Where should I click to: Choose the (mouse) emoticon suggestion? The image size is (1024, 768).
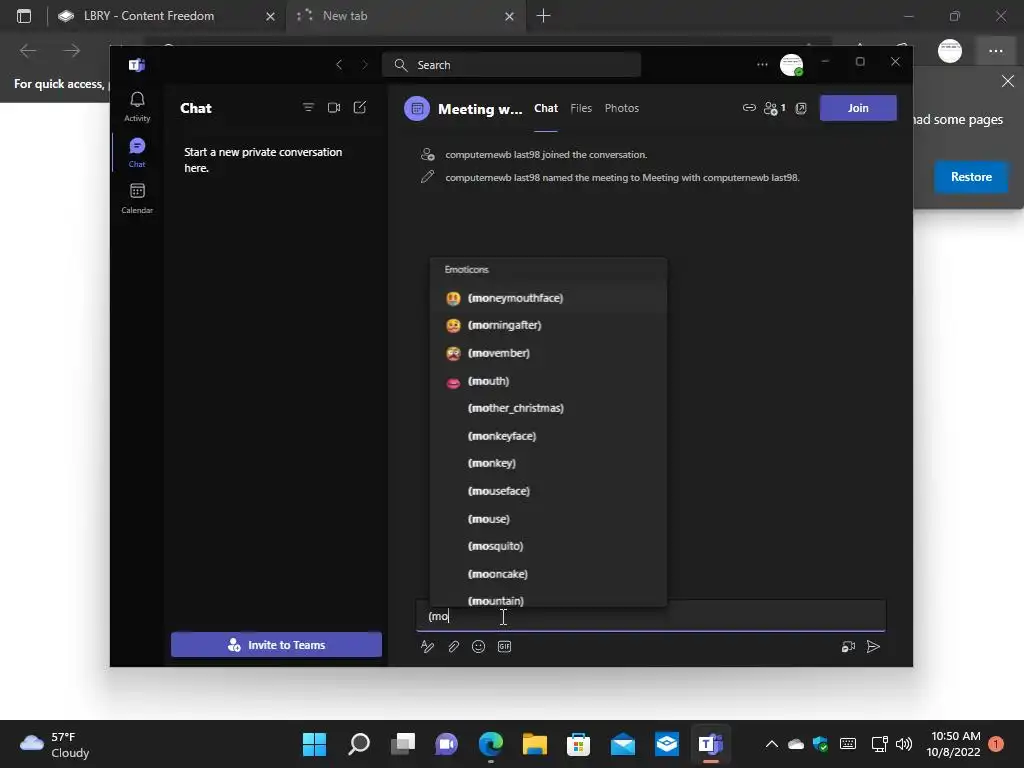tap(549, 519)
